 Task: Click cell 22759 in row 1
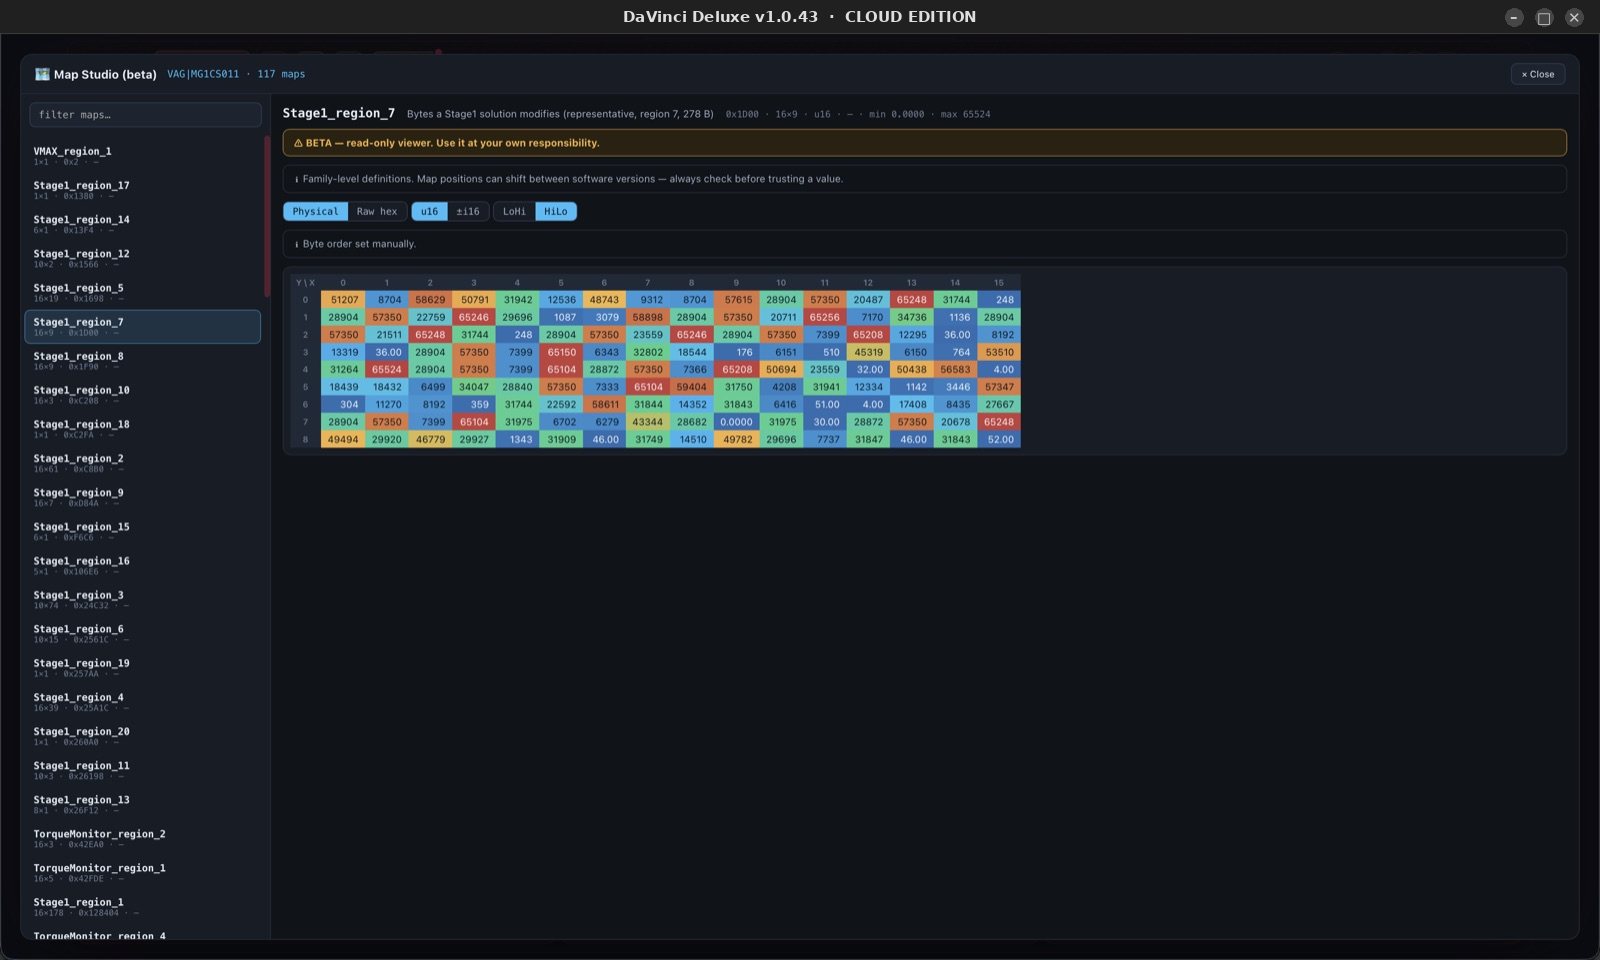click(x=430, y=317)
